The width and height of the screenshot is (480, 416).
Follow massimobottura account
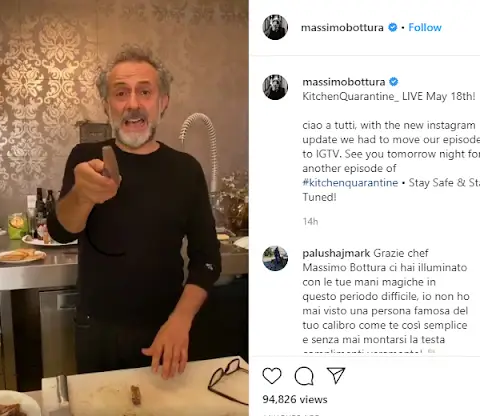(425, 27)
